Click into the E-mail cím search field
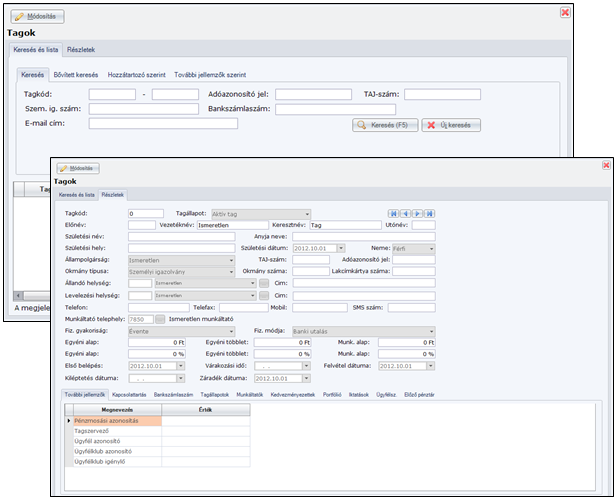 pos(163,124)
